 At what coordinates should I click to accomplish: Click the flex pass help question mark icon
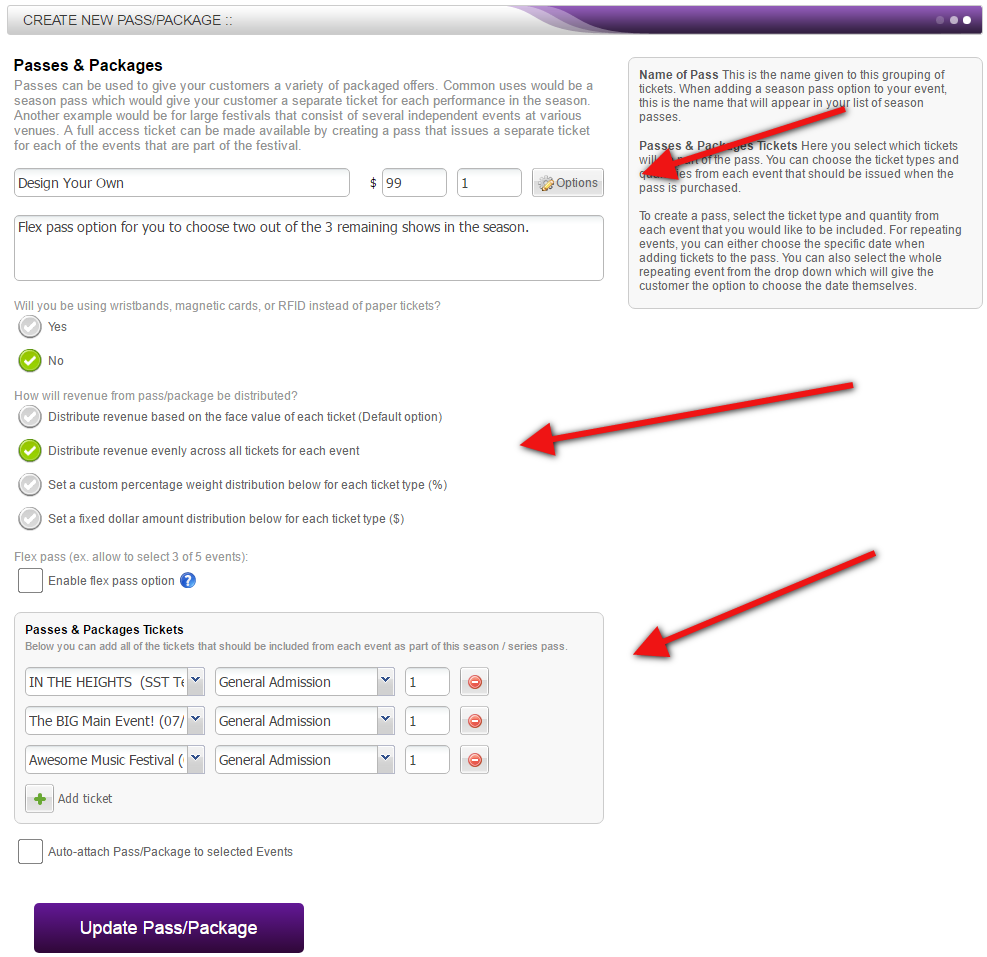(187, 580)
